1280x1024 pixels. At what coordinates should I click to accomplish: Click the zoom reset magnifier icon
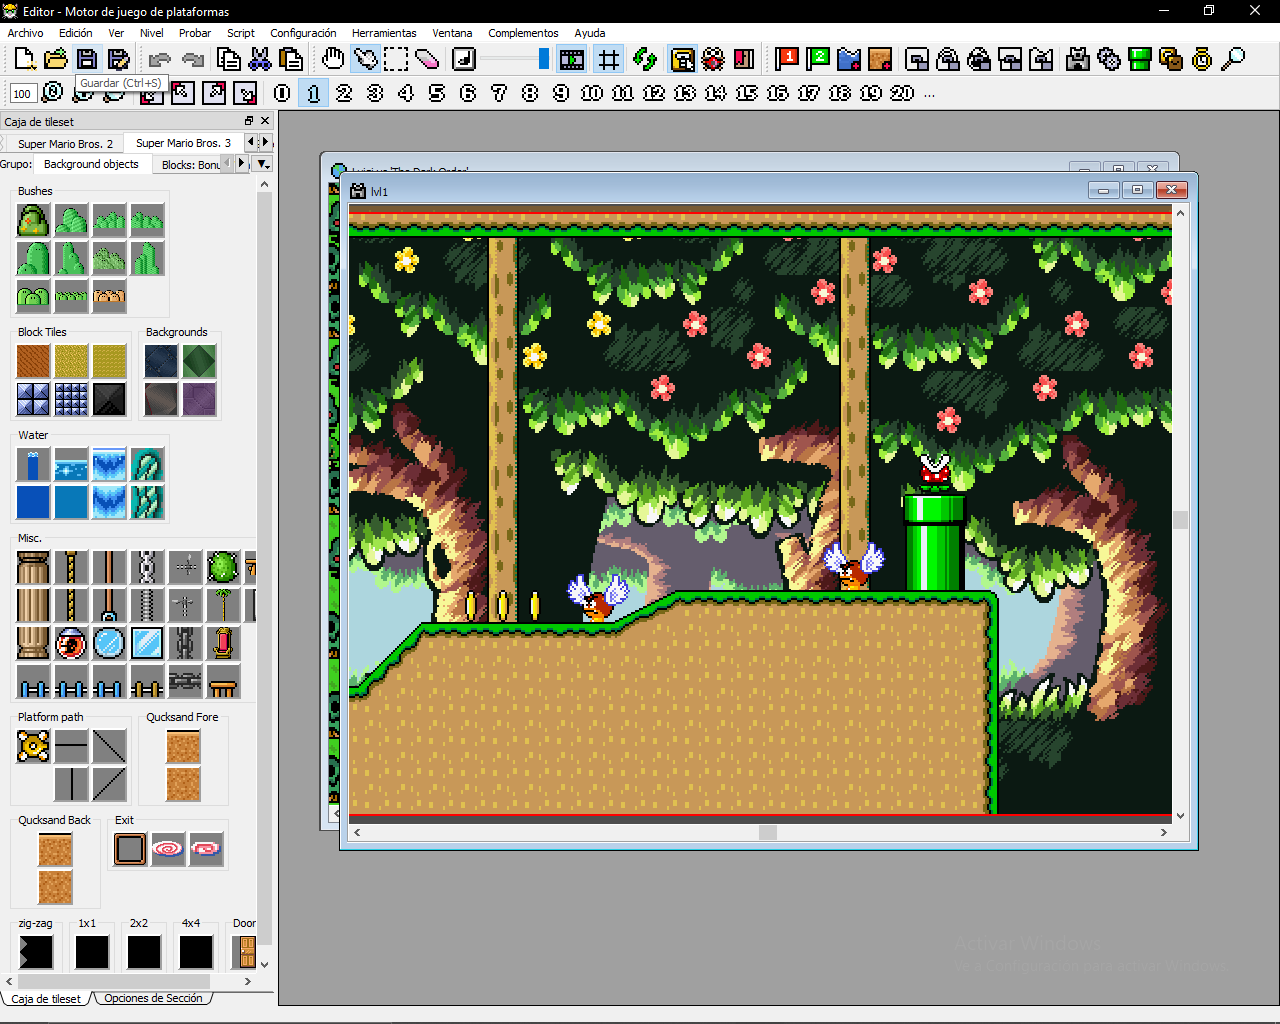click(x=53, y=93)
